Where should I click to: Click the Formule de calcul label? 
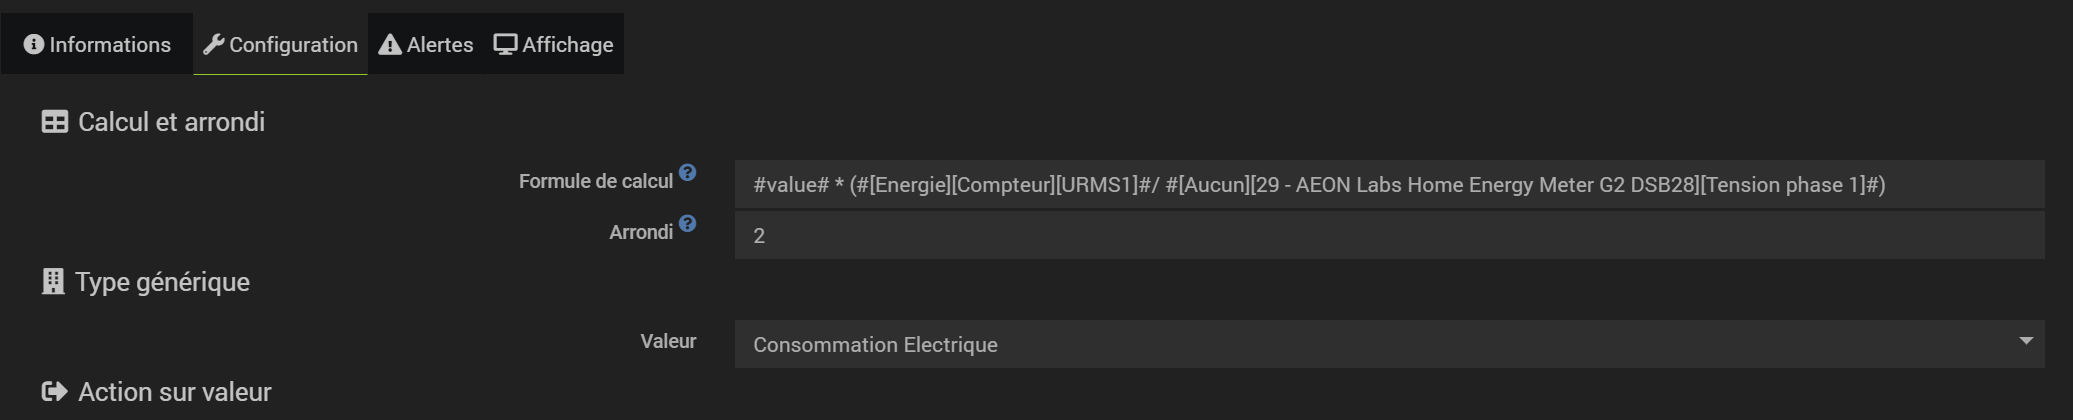click(x=595, y=181)
